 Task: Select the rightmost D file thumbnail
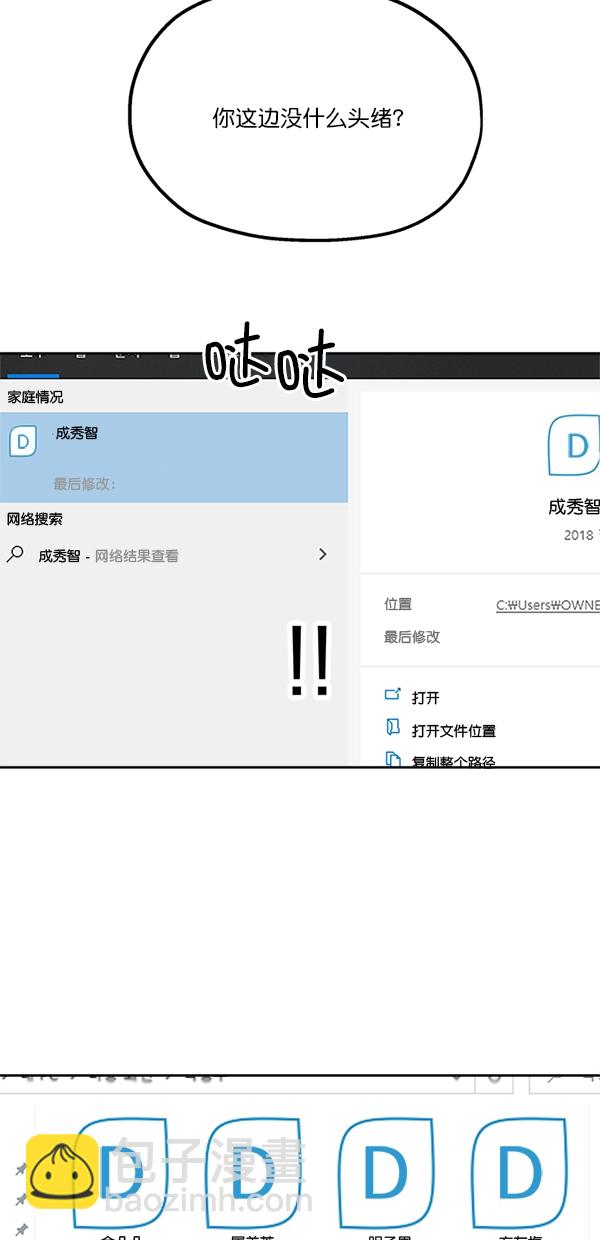coord(519,1172)
